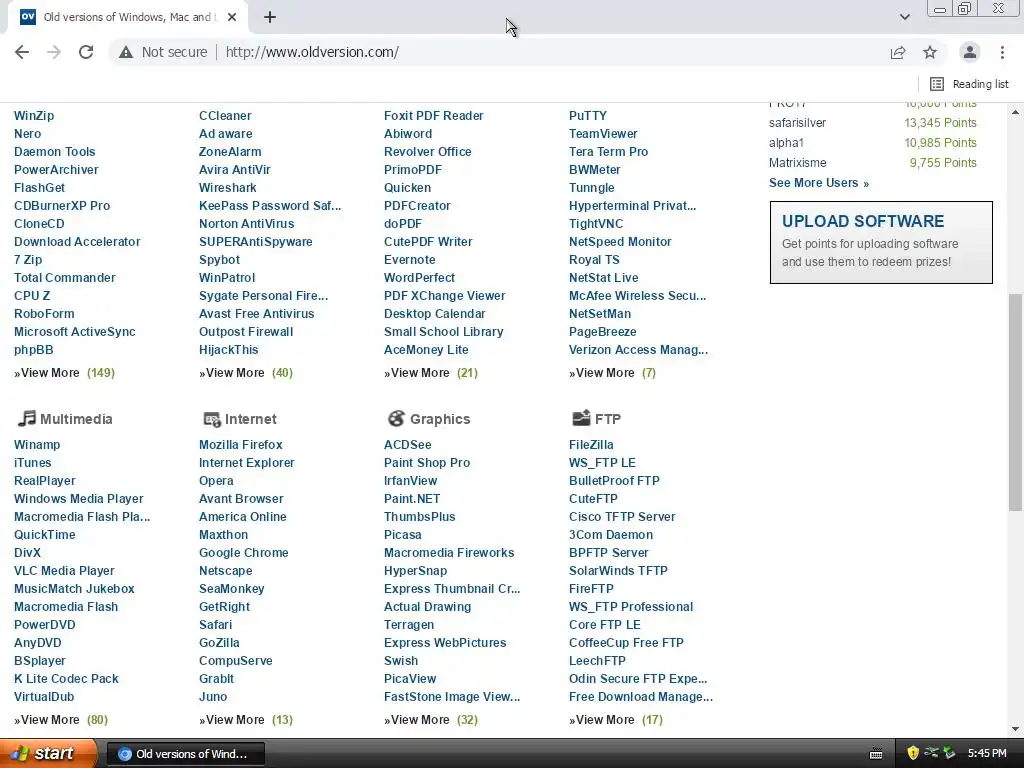View More security software link showing 40
The width and height of the screenshot is (1024, 768).
246,373
